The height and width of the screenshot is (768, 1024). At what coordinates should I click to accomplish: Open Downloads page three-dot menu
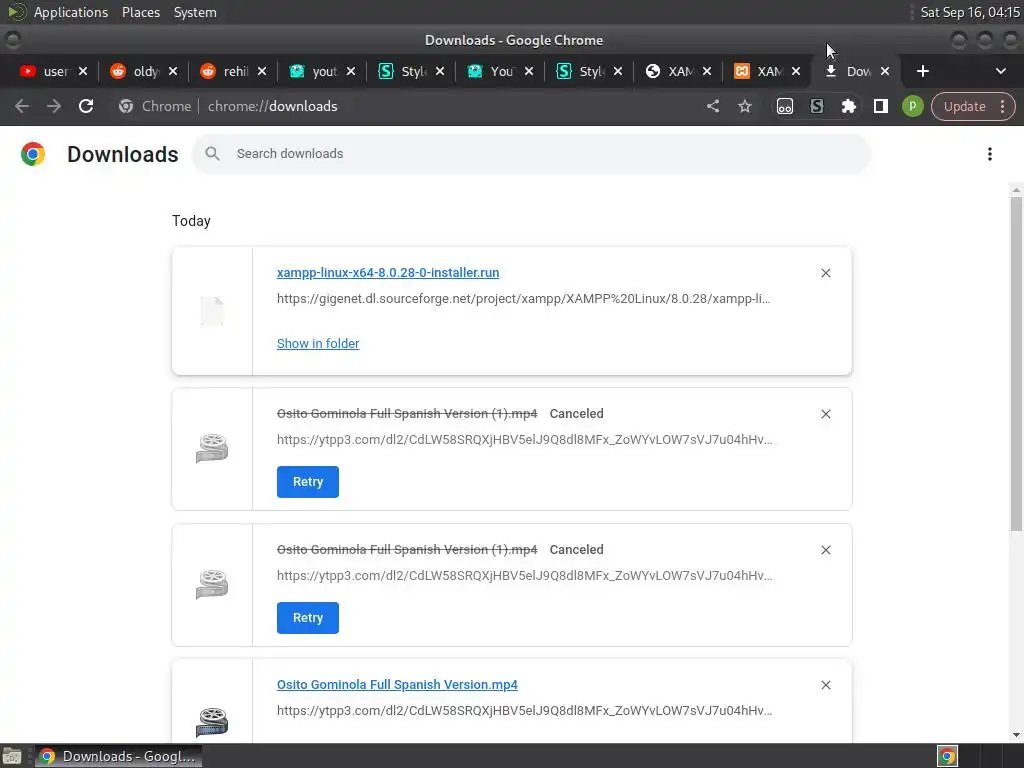[x=989, y=154]
